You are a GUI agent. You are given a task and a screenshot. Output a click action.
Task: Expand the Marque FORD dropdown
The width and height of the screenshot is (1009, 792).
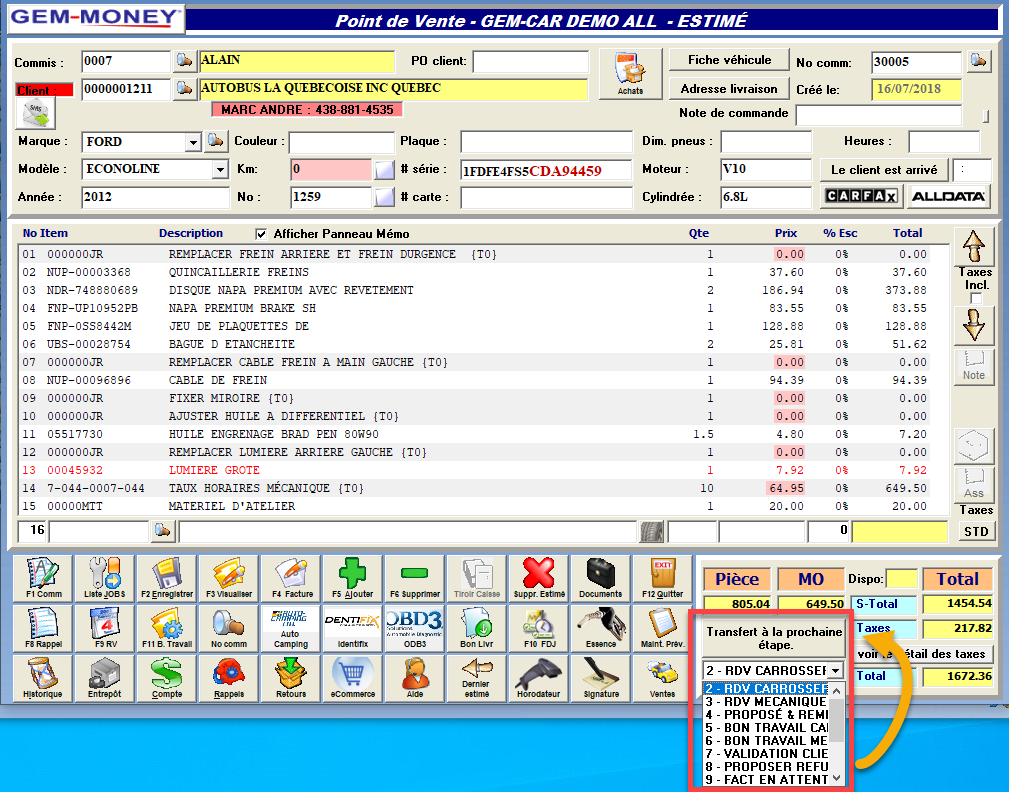[x=192, y=142]
